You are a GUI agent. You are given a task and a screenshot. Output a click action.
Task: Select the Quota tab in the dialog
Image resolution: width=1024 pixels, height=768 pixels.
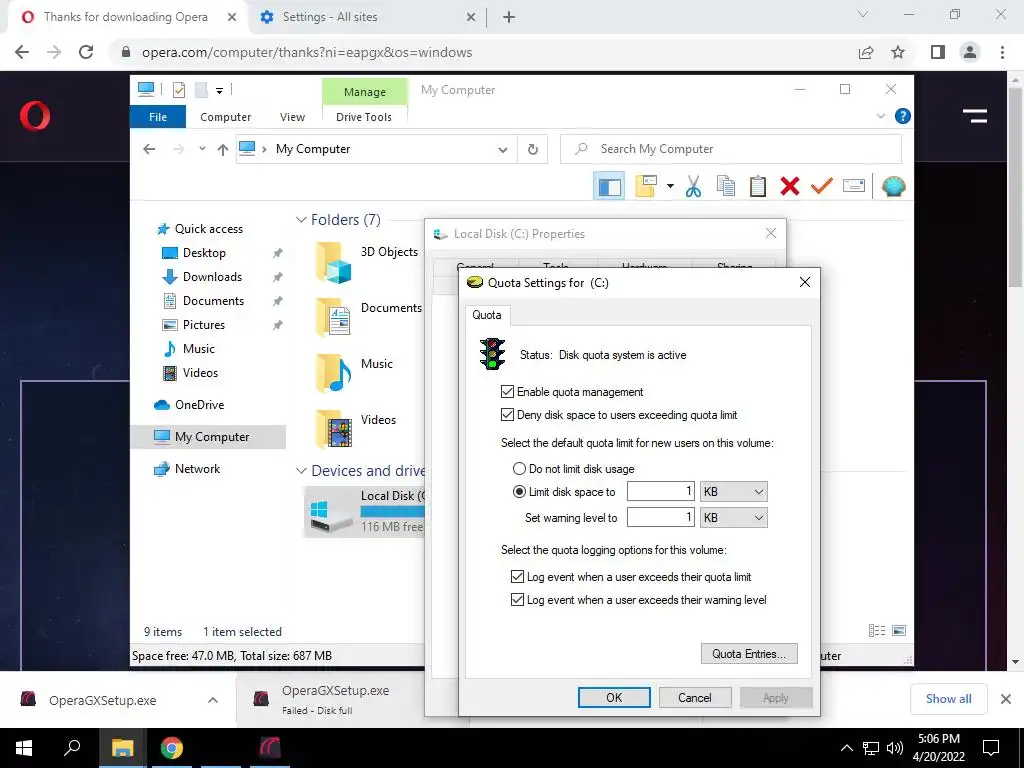click(x=487, y=315)
